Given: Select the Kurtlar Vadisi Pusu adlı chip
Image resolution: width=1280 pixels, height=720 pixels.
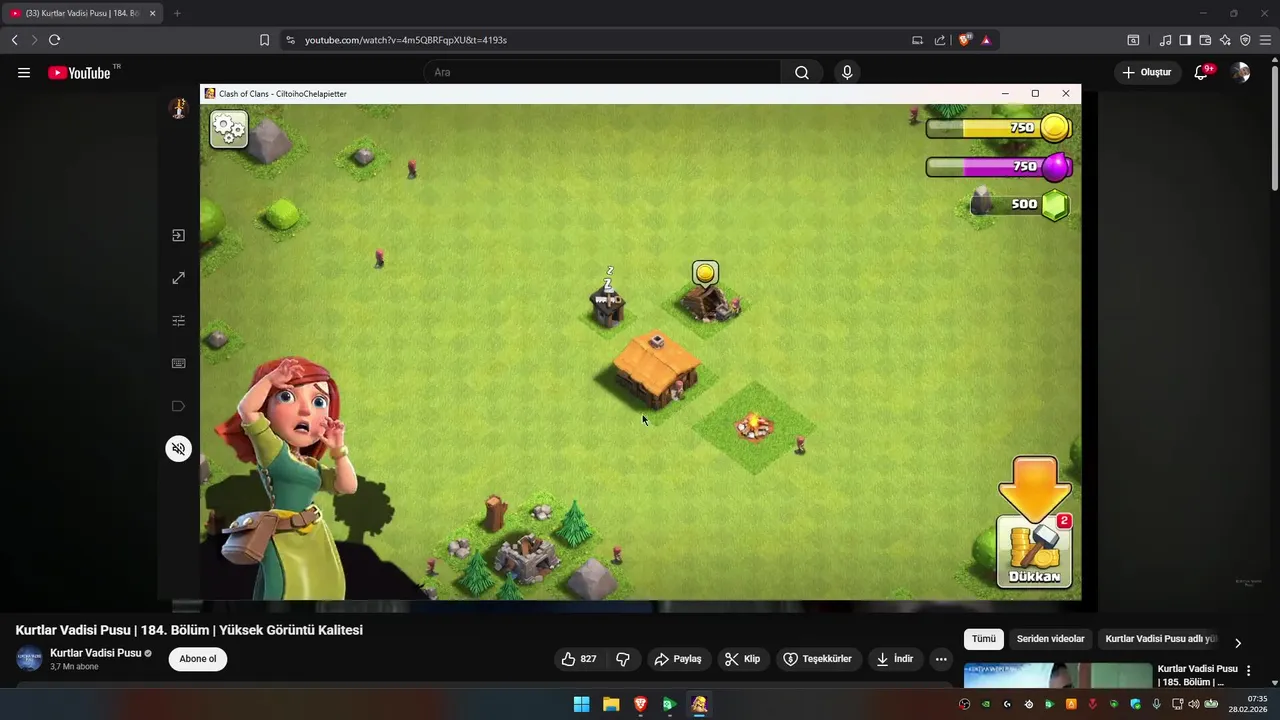Looking at the screenshot, I should coord(1161,639).
